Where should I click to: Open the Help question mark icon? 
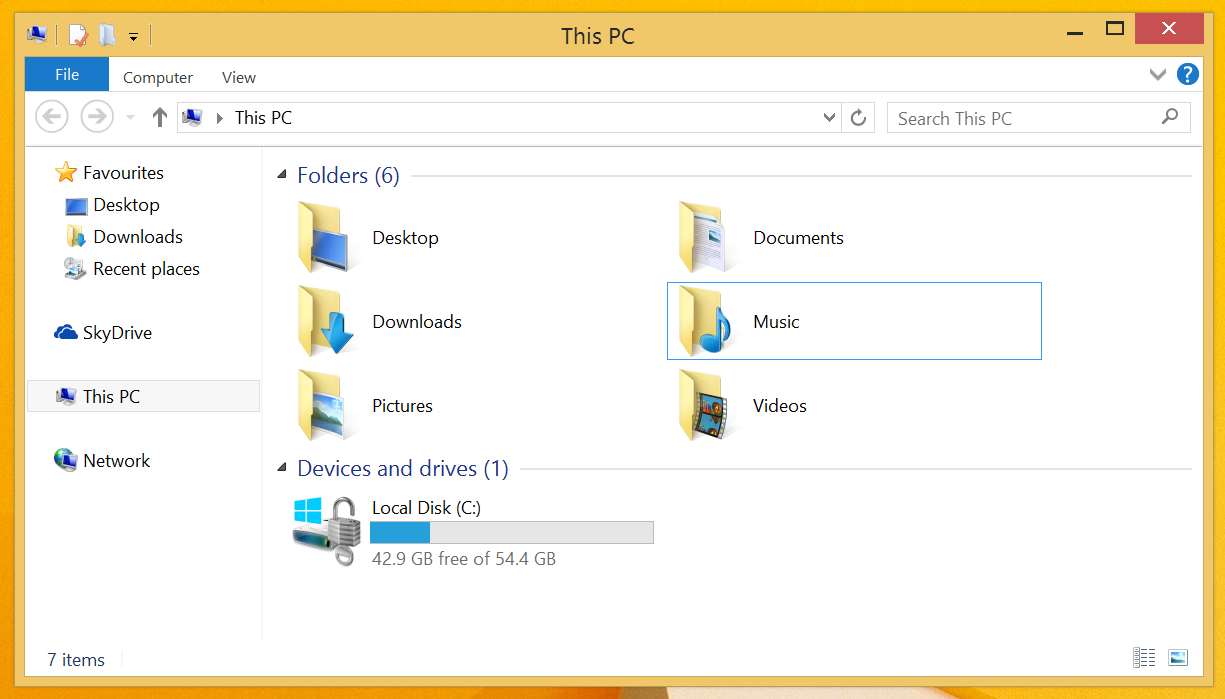click(x=1187, y=74)
